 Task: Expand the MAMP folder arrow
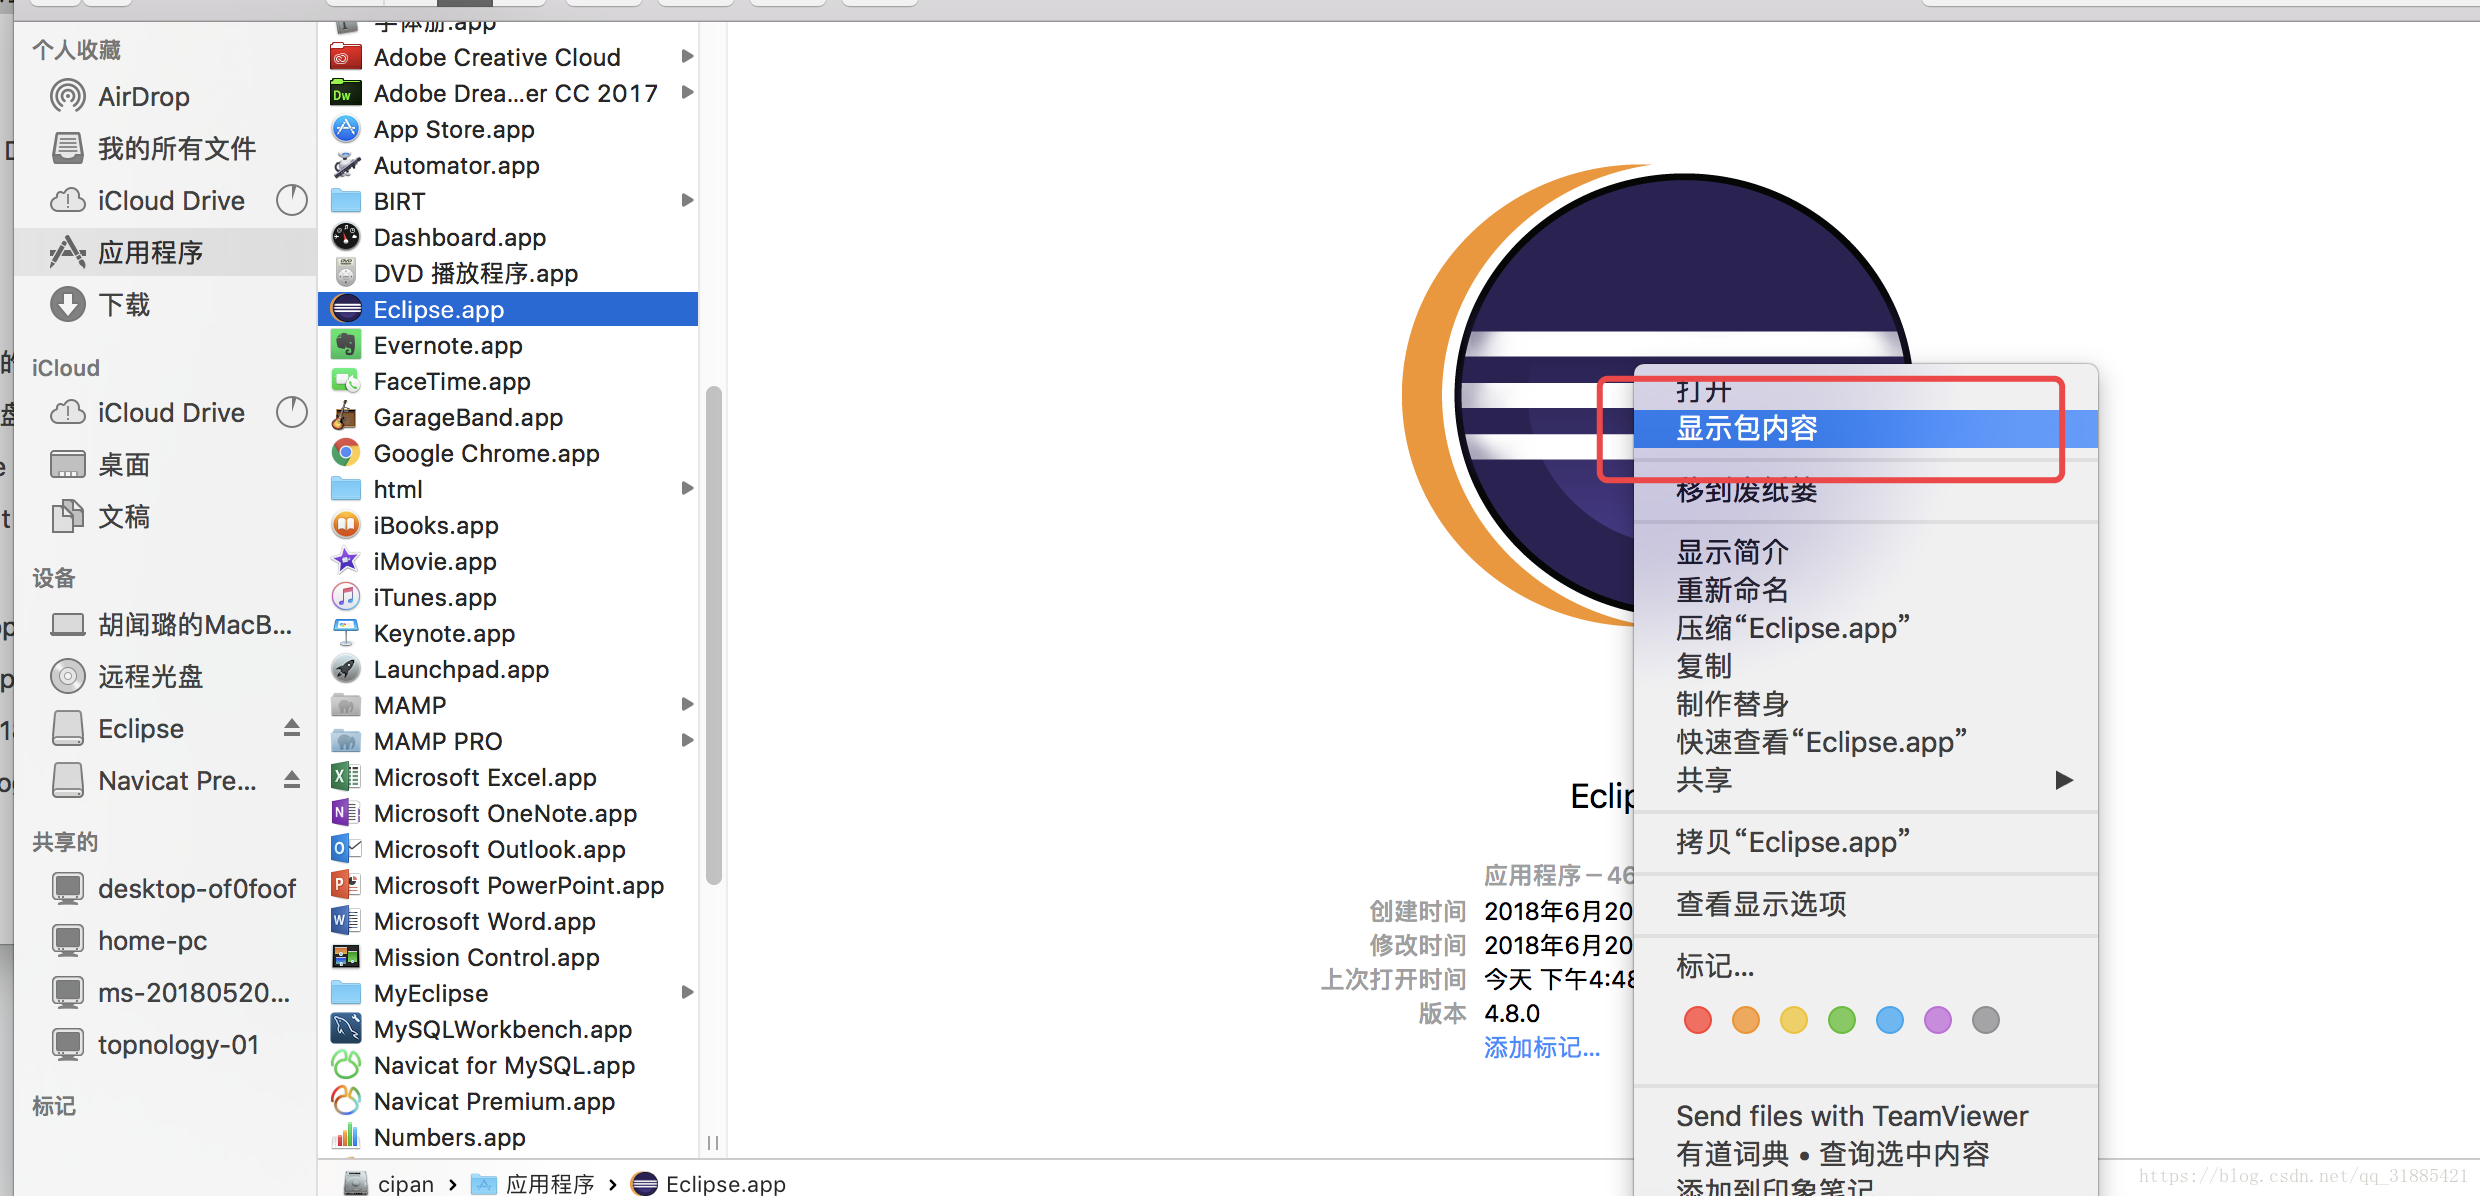point(687,705)
